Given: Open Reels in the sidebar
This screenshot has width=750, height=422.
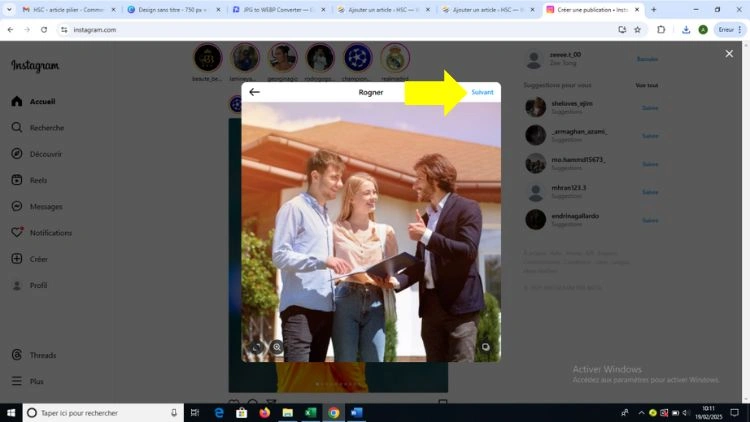Looking at the screenshot, I should pos(29,180).
